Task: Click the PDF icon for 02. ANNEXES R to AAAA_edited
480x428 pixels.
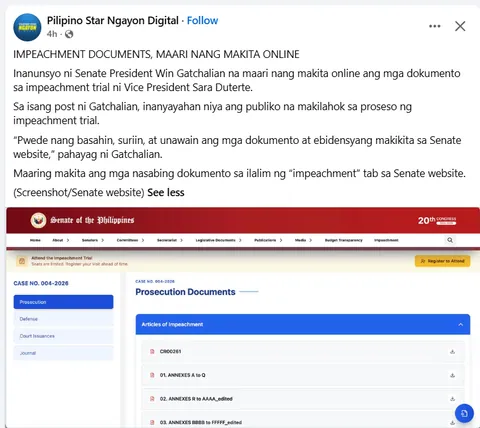Action: coord(152,399)
